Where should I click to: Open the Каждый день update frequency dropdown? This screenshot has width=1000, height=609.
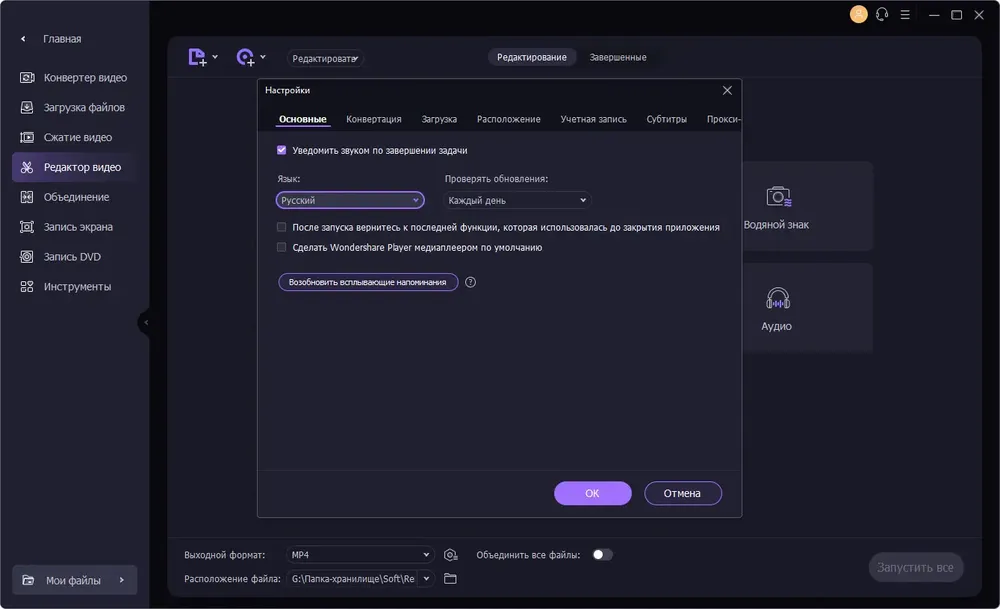point(517,200)
